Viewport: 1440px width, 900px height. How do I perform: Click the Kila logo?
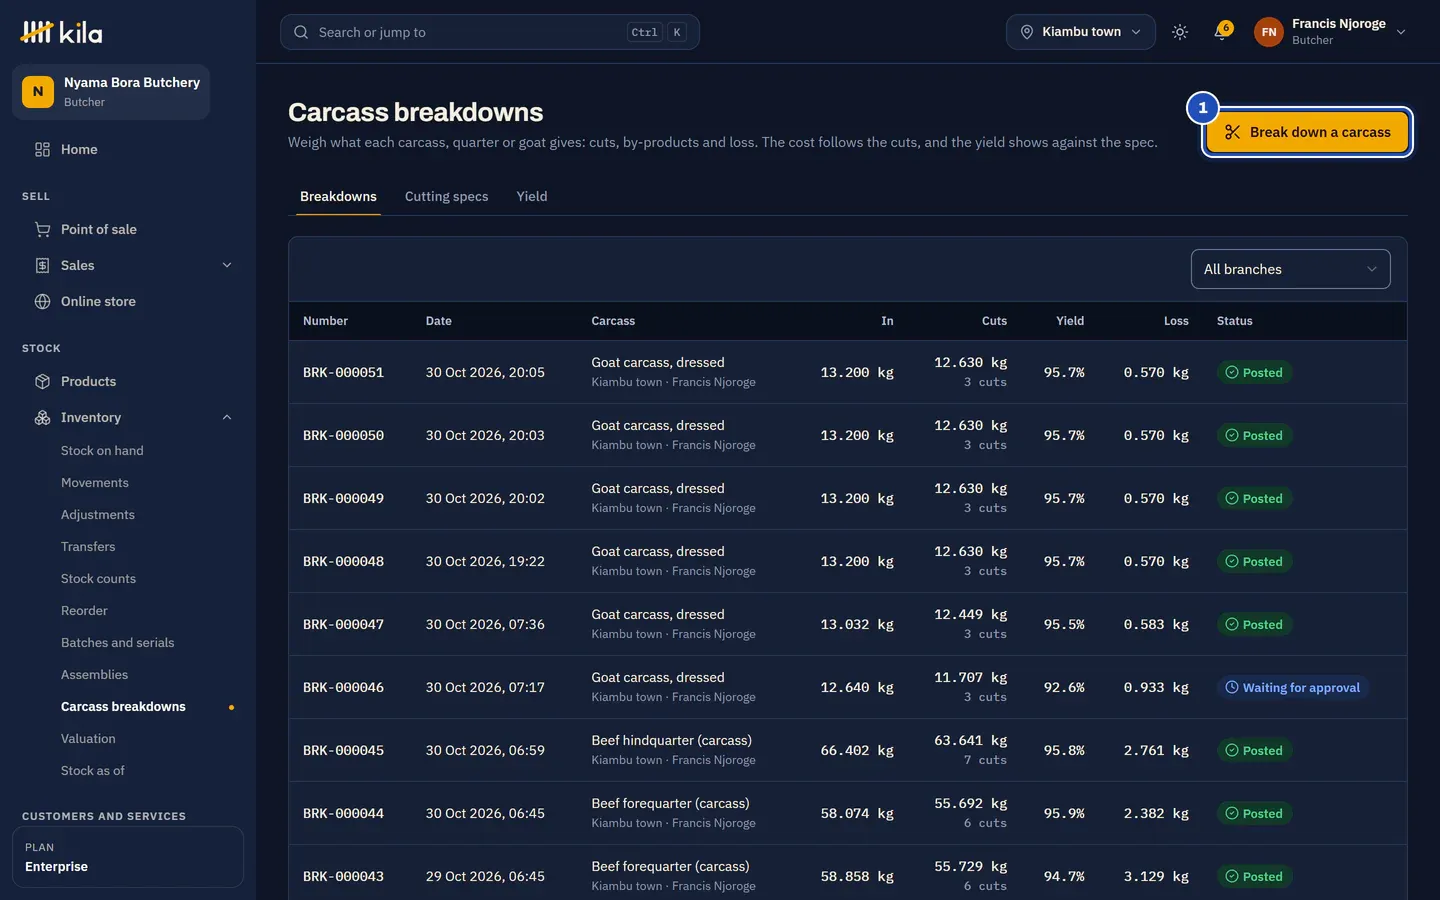61,32
